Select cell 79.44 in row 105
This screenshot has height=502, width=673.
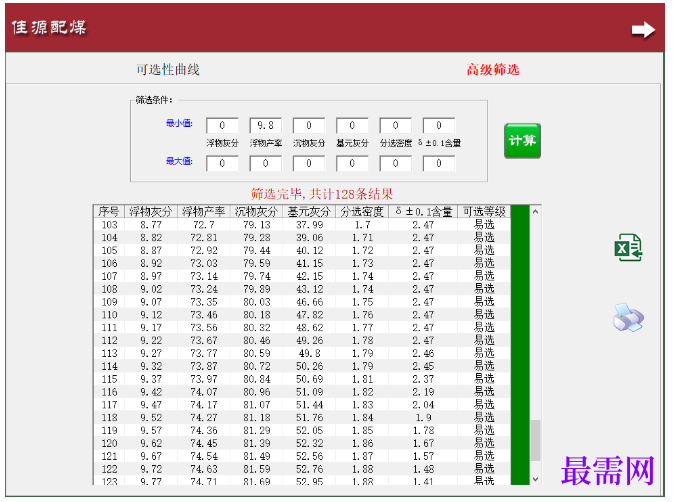256,250
